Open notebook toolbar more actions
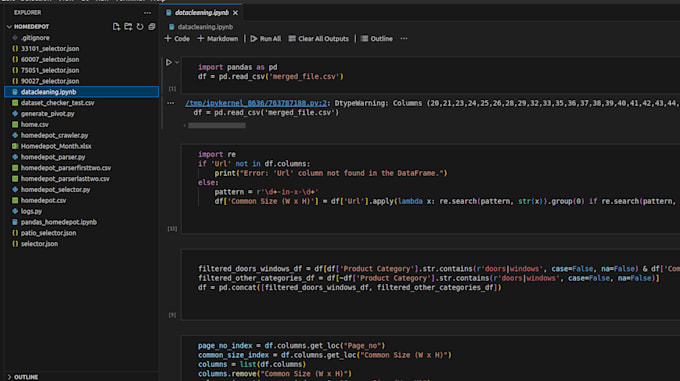 pyautogui.click(x=404, y=39)
